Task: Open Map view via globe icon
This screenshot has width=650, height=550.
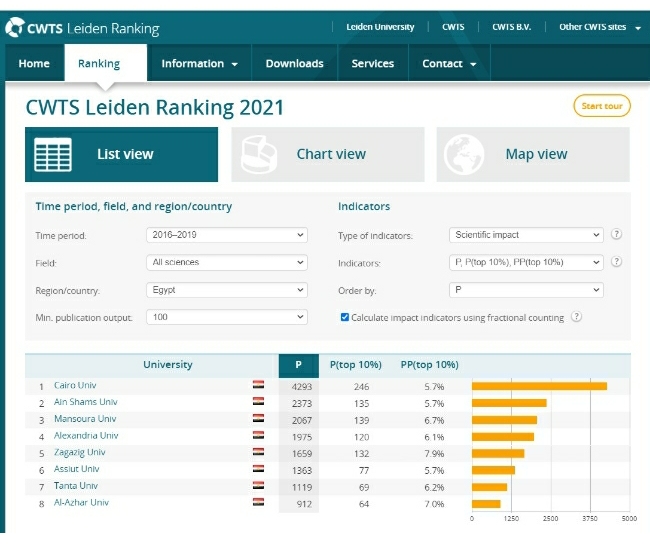Action: coord(464,154)
